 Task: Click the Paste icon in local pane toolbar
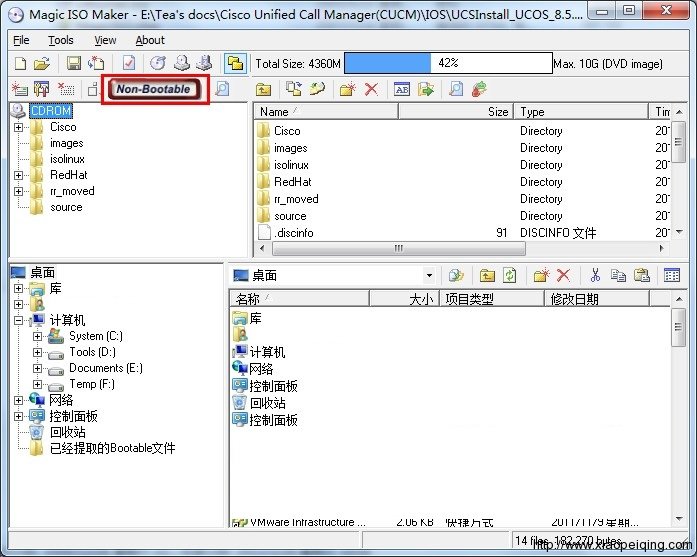pyautogui.click(x=642, y=276)
